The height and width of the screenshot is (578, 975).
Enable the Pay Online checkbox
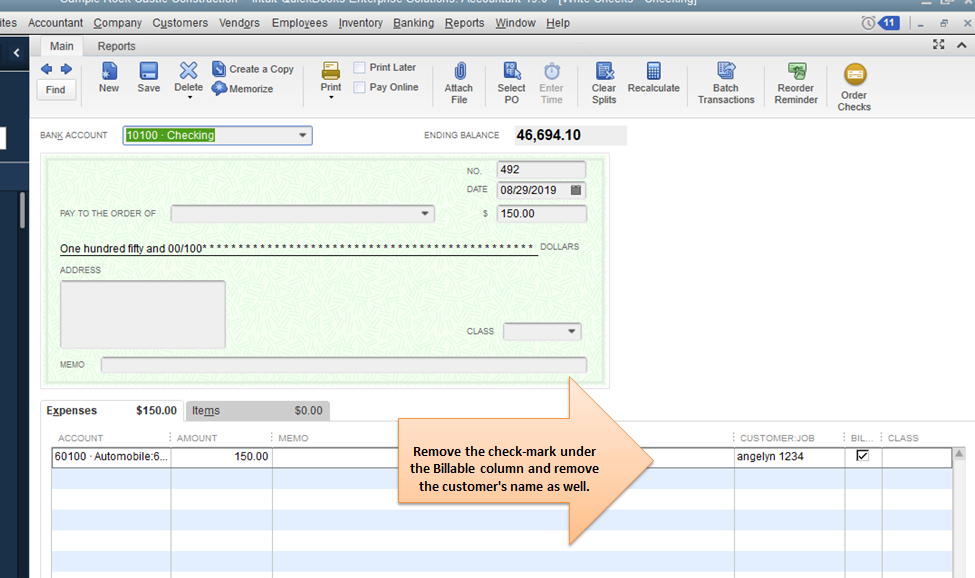point(359,87)
